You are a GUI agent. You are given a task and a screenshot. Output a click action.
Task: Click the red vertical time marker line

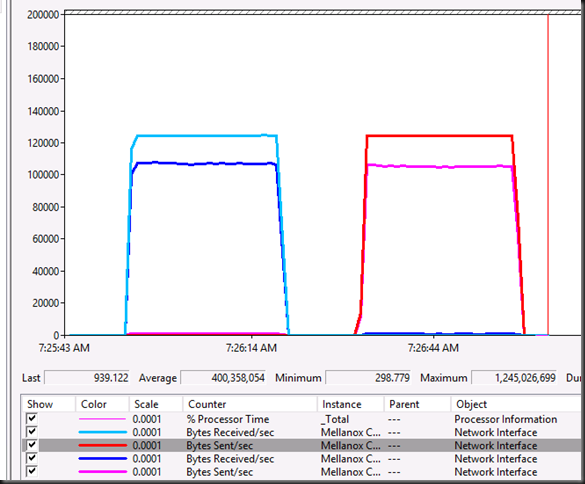[548, 175]
